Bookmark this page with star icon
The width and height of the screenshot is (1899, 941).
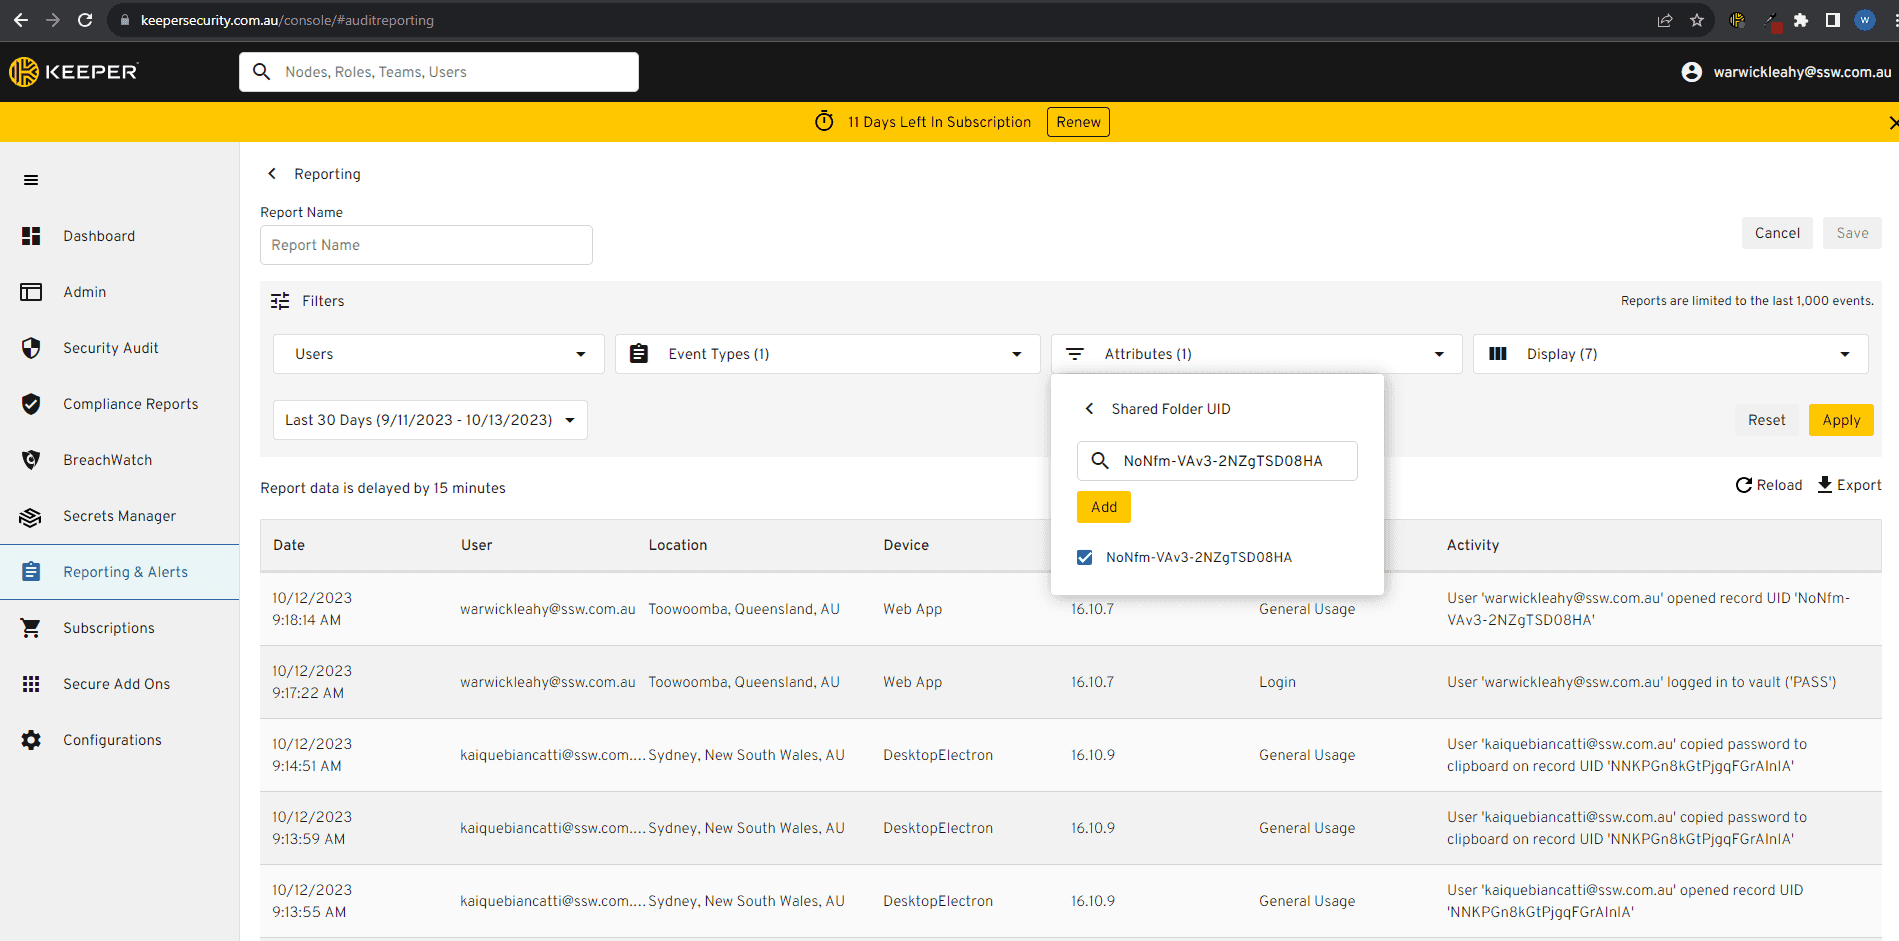pos(1697,20)
